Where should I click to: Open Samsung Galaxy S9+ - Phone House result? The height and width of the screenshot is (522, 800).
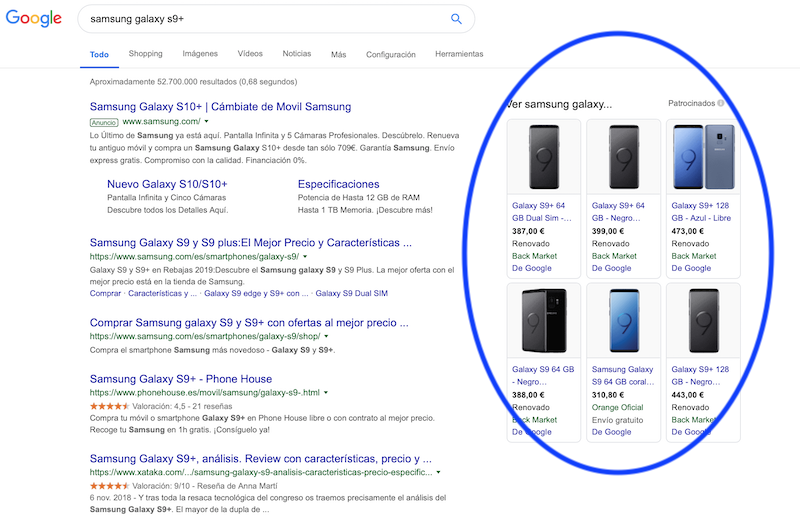click(181, 379)
